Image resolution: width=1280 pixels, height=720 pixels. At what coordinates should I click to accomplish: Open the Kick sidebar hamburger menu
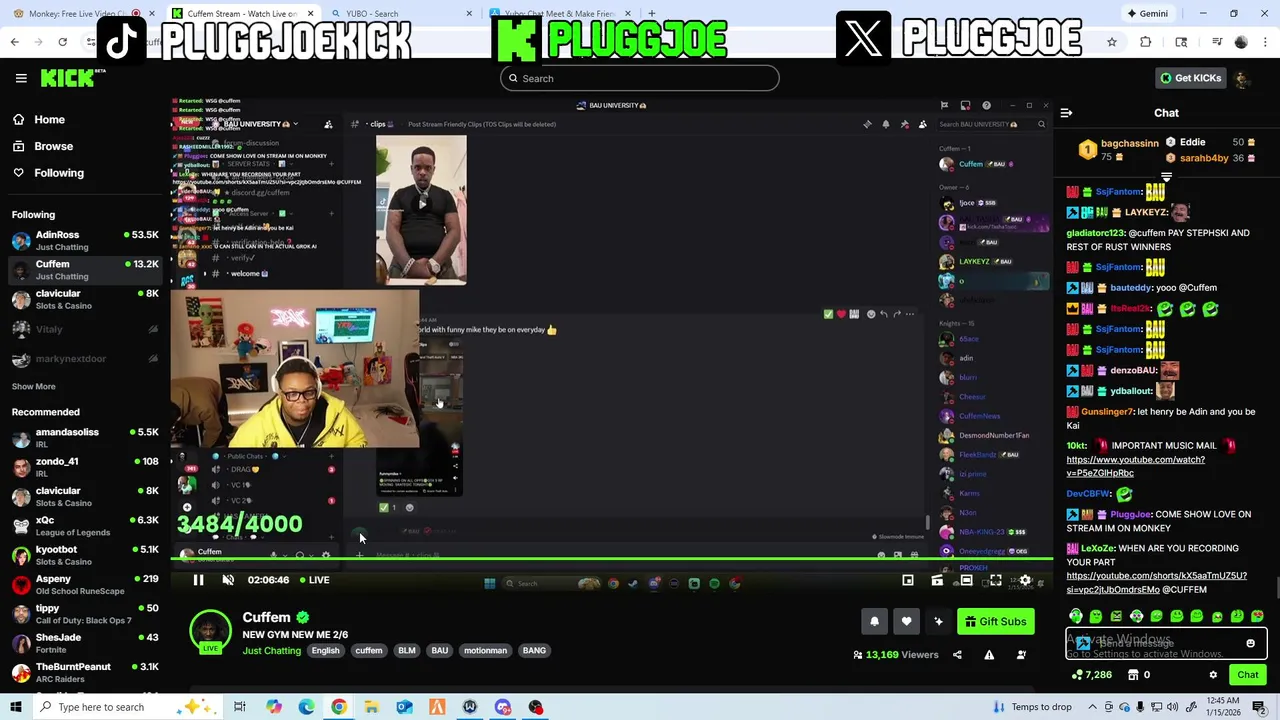(21, 78)
